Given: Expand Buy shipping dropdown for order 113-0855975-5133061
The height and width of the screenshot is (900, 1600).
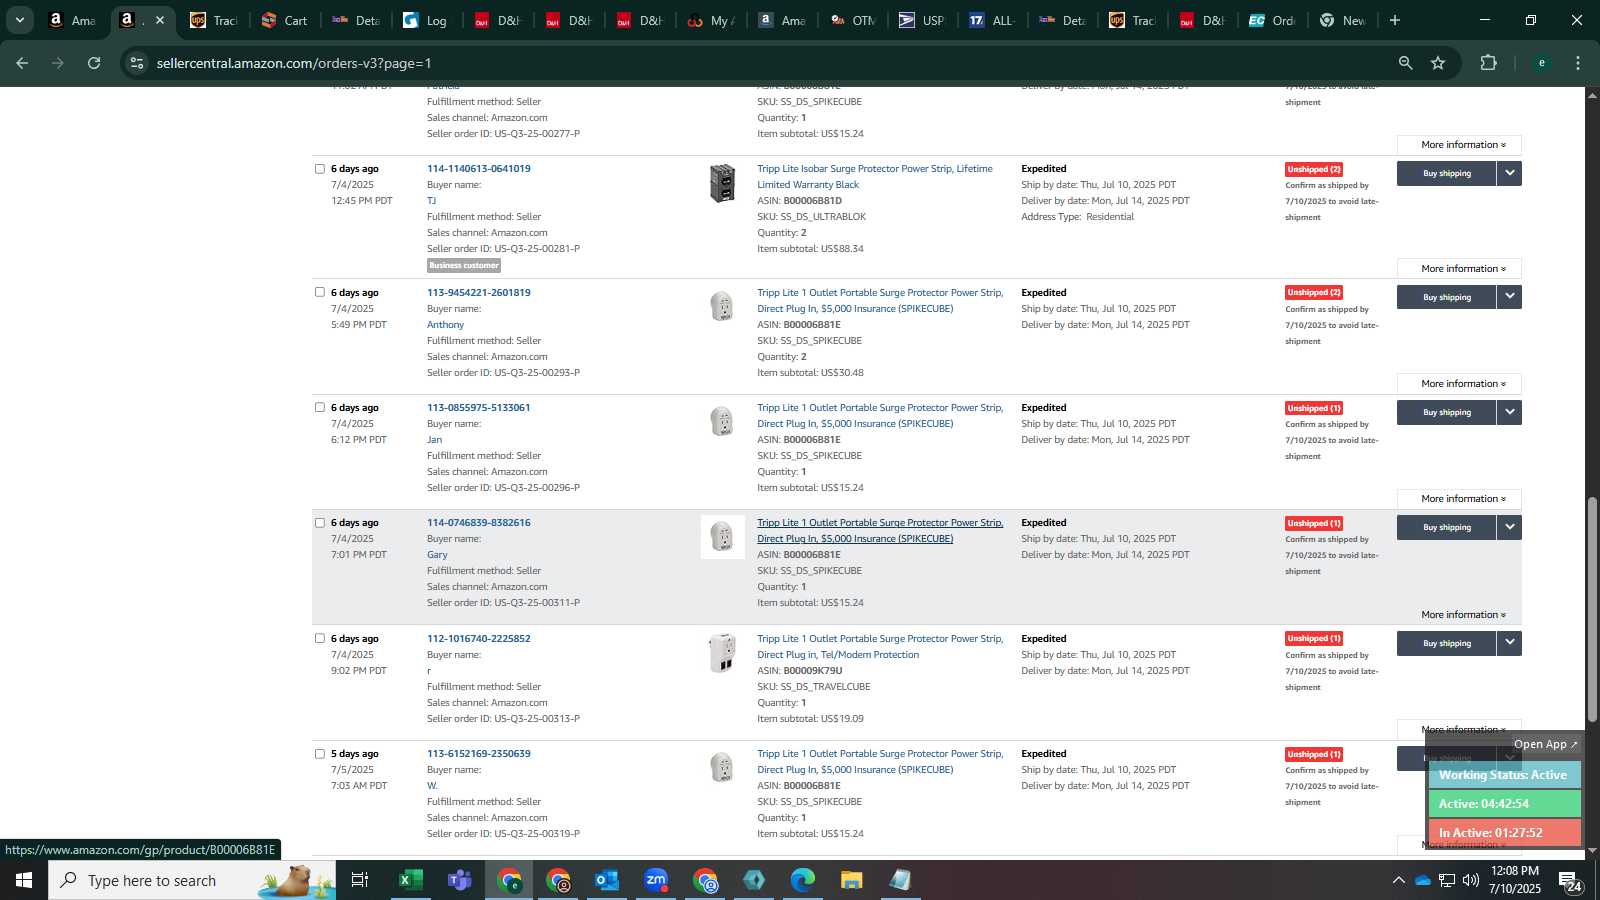Looking at the screenshot, I should [x=1510, y=412].
